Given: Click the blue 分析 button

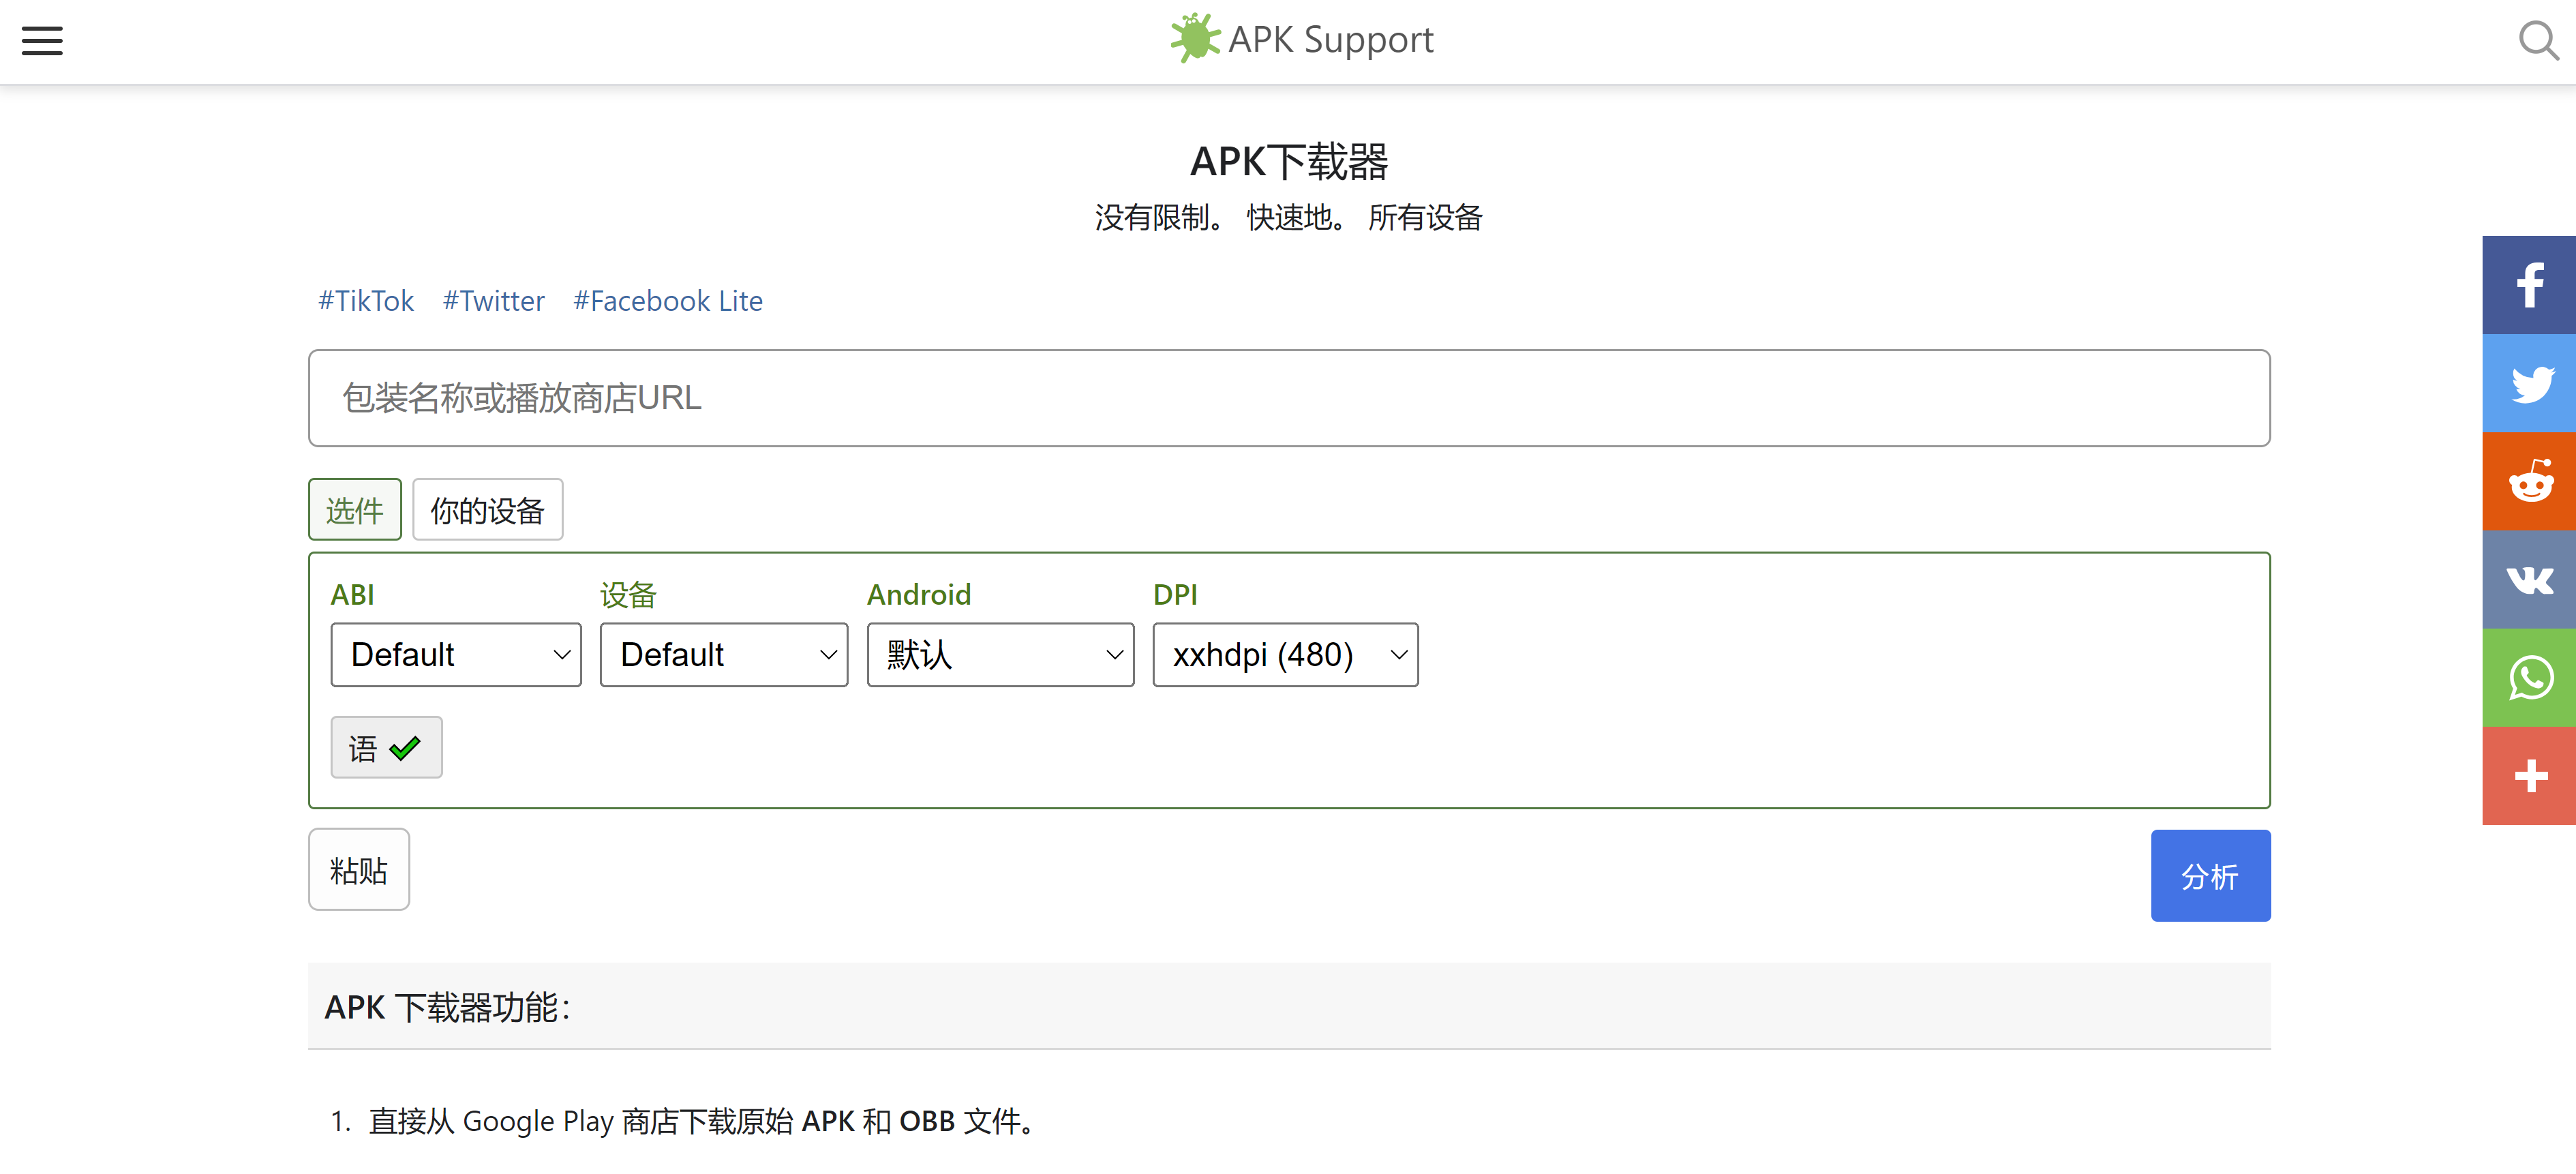Looking at the screenshot, I should click(x=2210, y=876).
